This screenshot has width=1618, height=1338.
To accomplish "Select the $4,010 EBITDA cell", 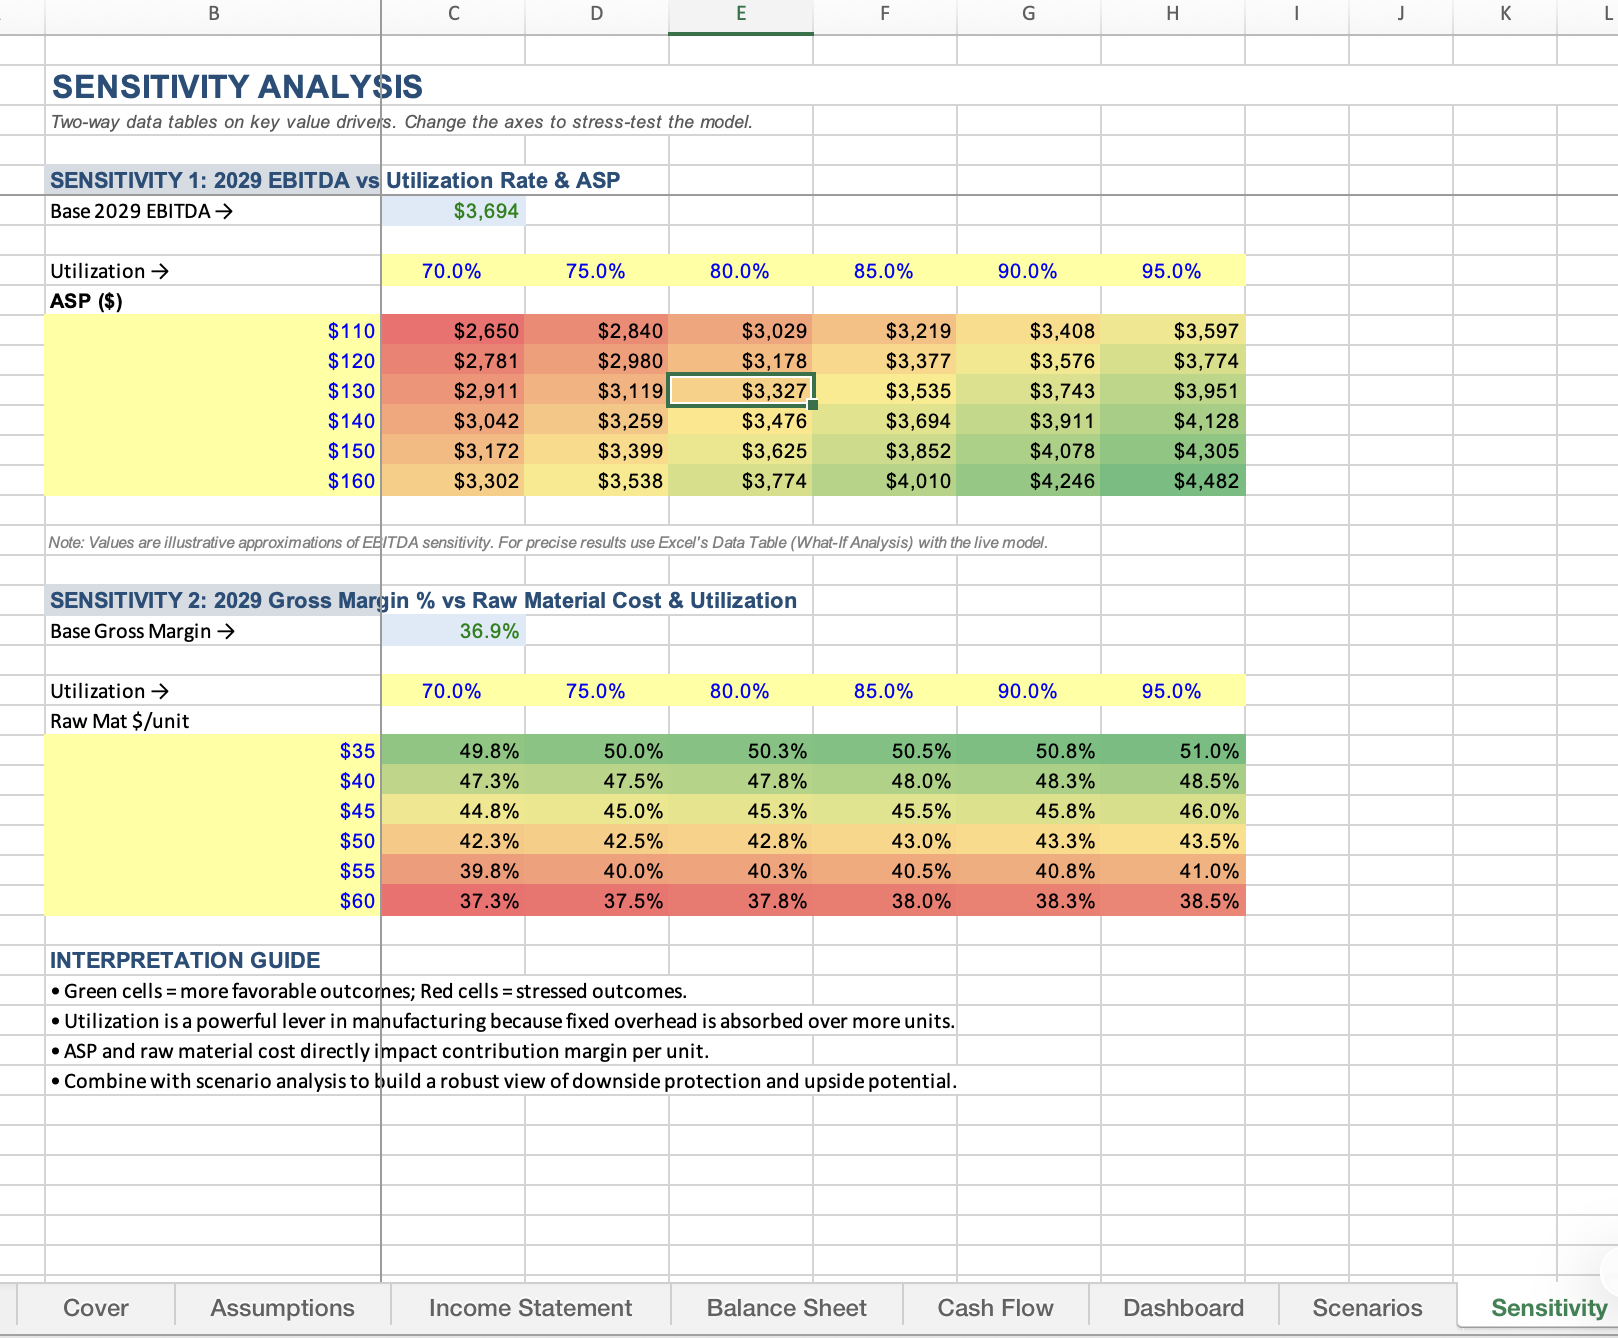I will click(x=885, y=481).
